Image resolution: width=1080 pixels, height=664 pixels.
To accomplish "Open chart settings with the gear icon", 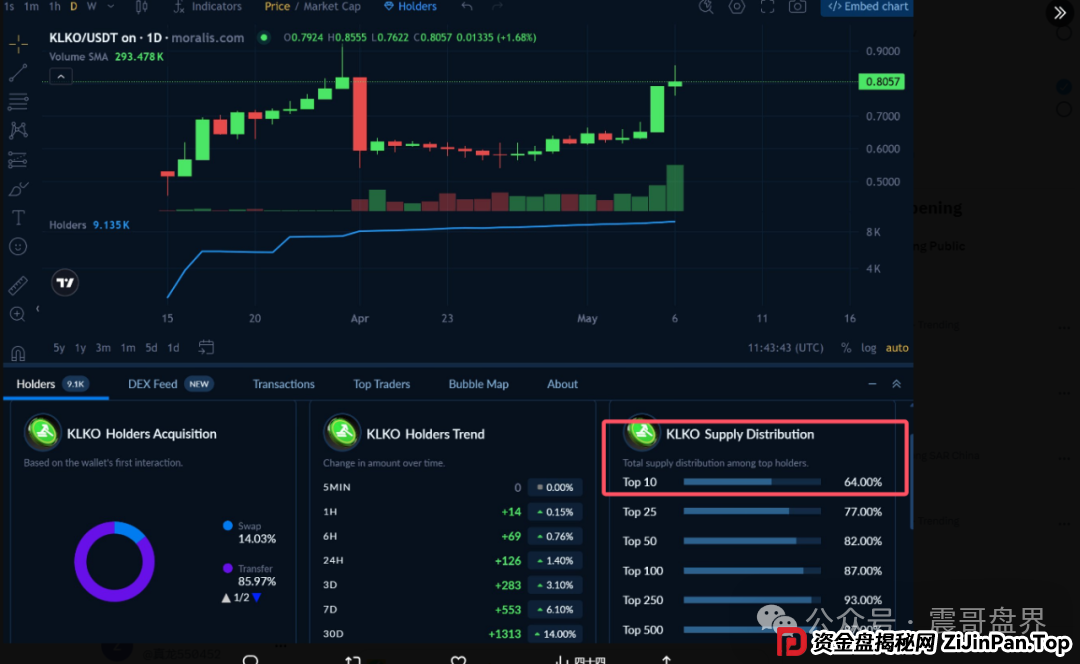I will (x=737, y=8).
